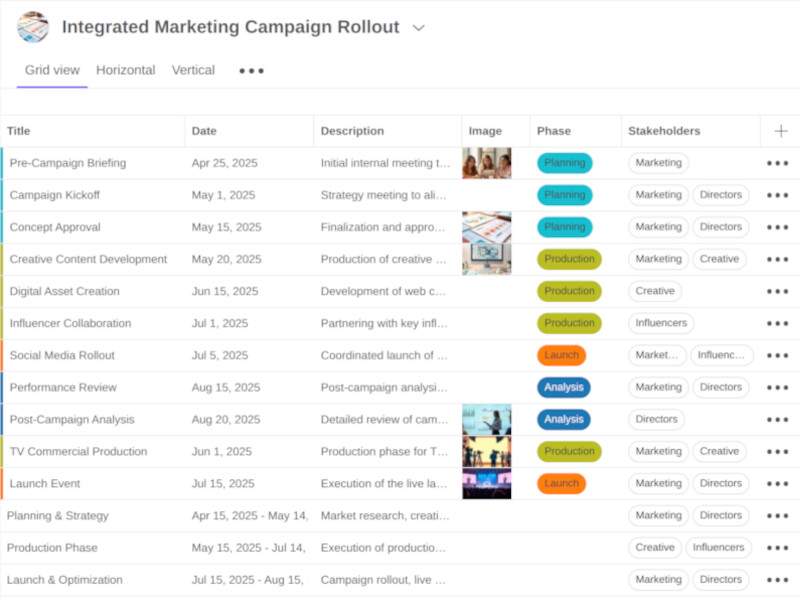Open row options for Pre-Campaign Briefing
This screenshot has width=800, height=600.
click(x=777, y=163)
